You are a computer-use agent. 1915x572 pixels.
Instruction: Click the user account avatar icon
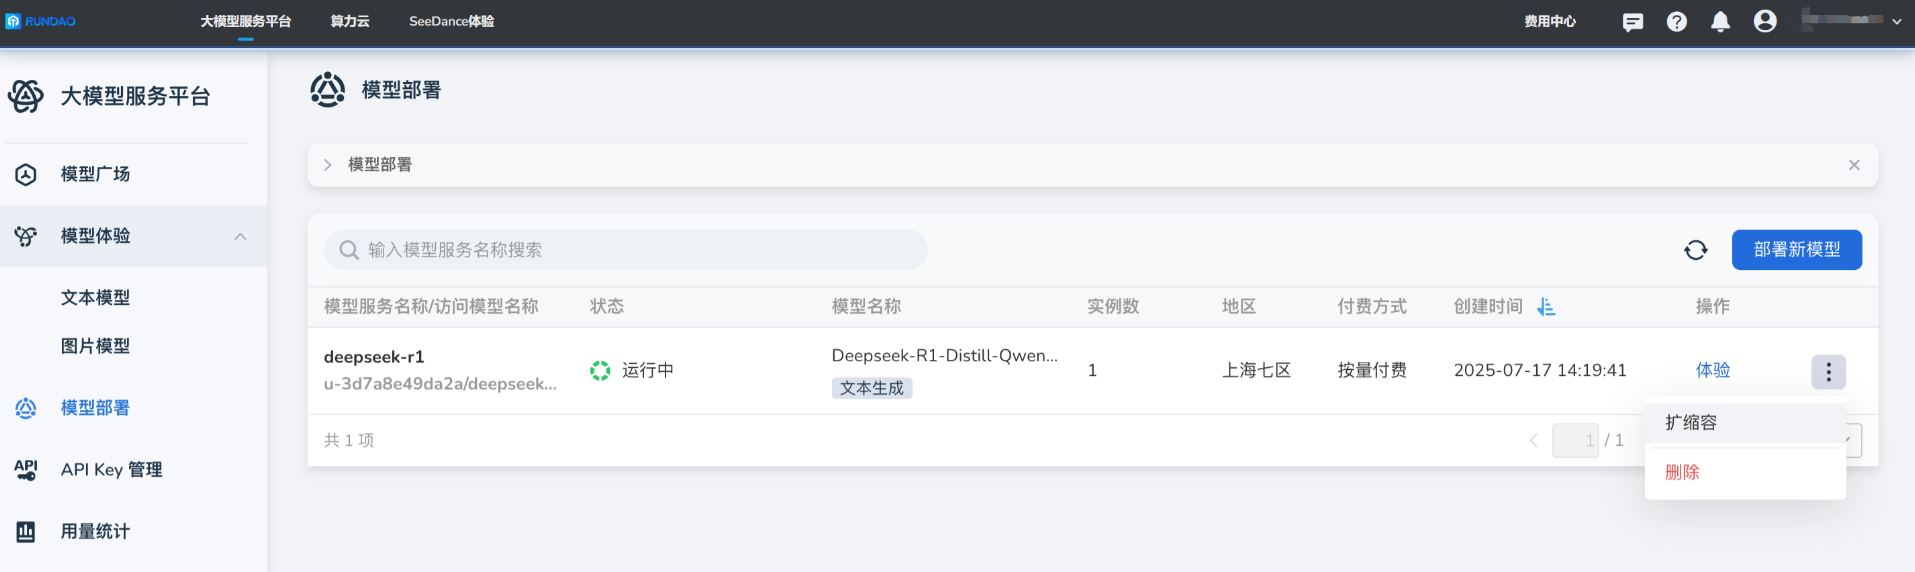pyautogui.click(x=1765, y=21)
